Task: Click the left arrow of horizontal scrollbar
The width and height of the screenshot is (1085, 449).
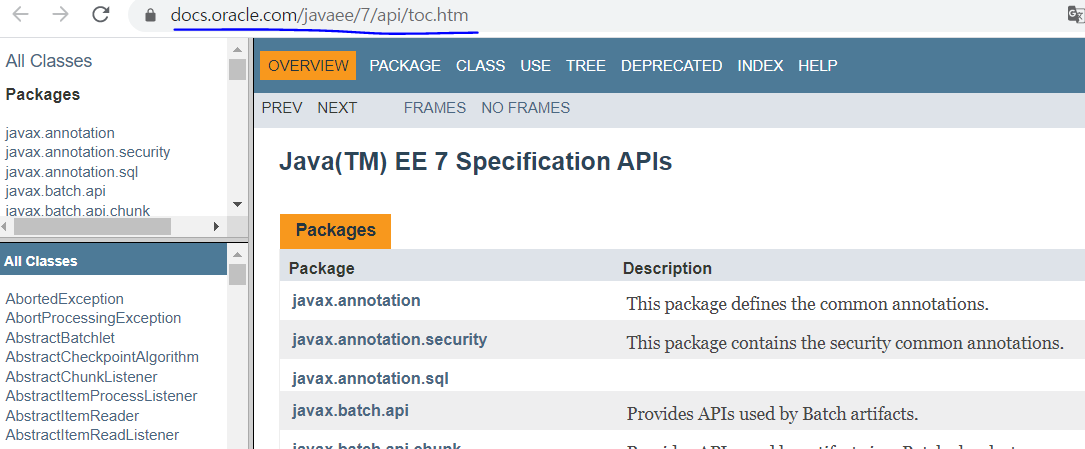Action: click(x=5, y=226)
